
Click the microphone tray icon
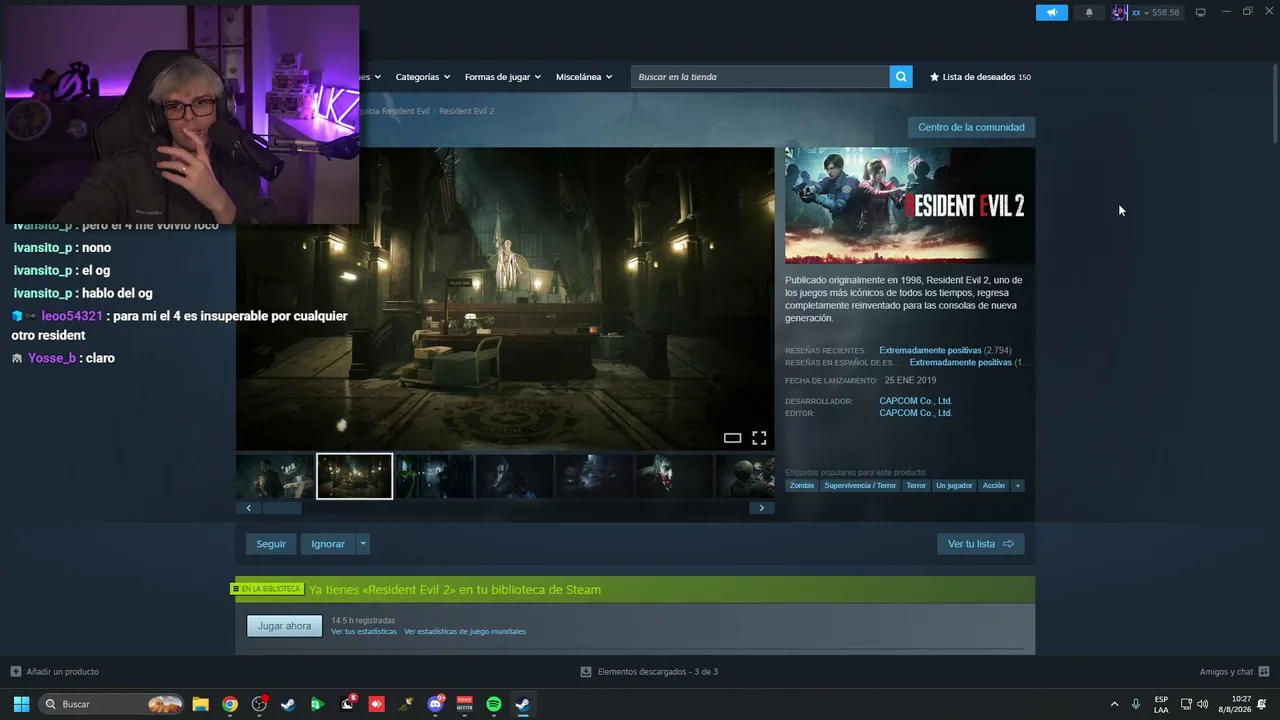[1136, 704]
